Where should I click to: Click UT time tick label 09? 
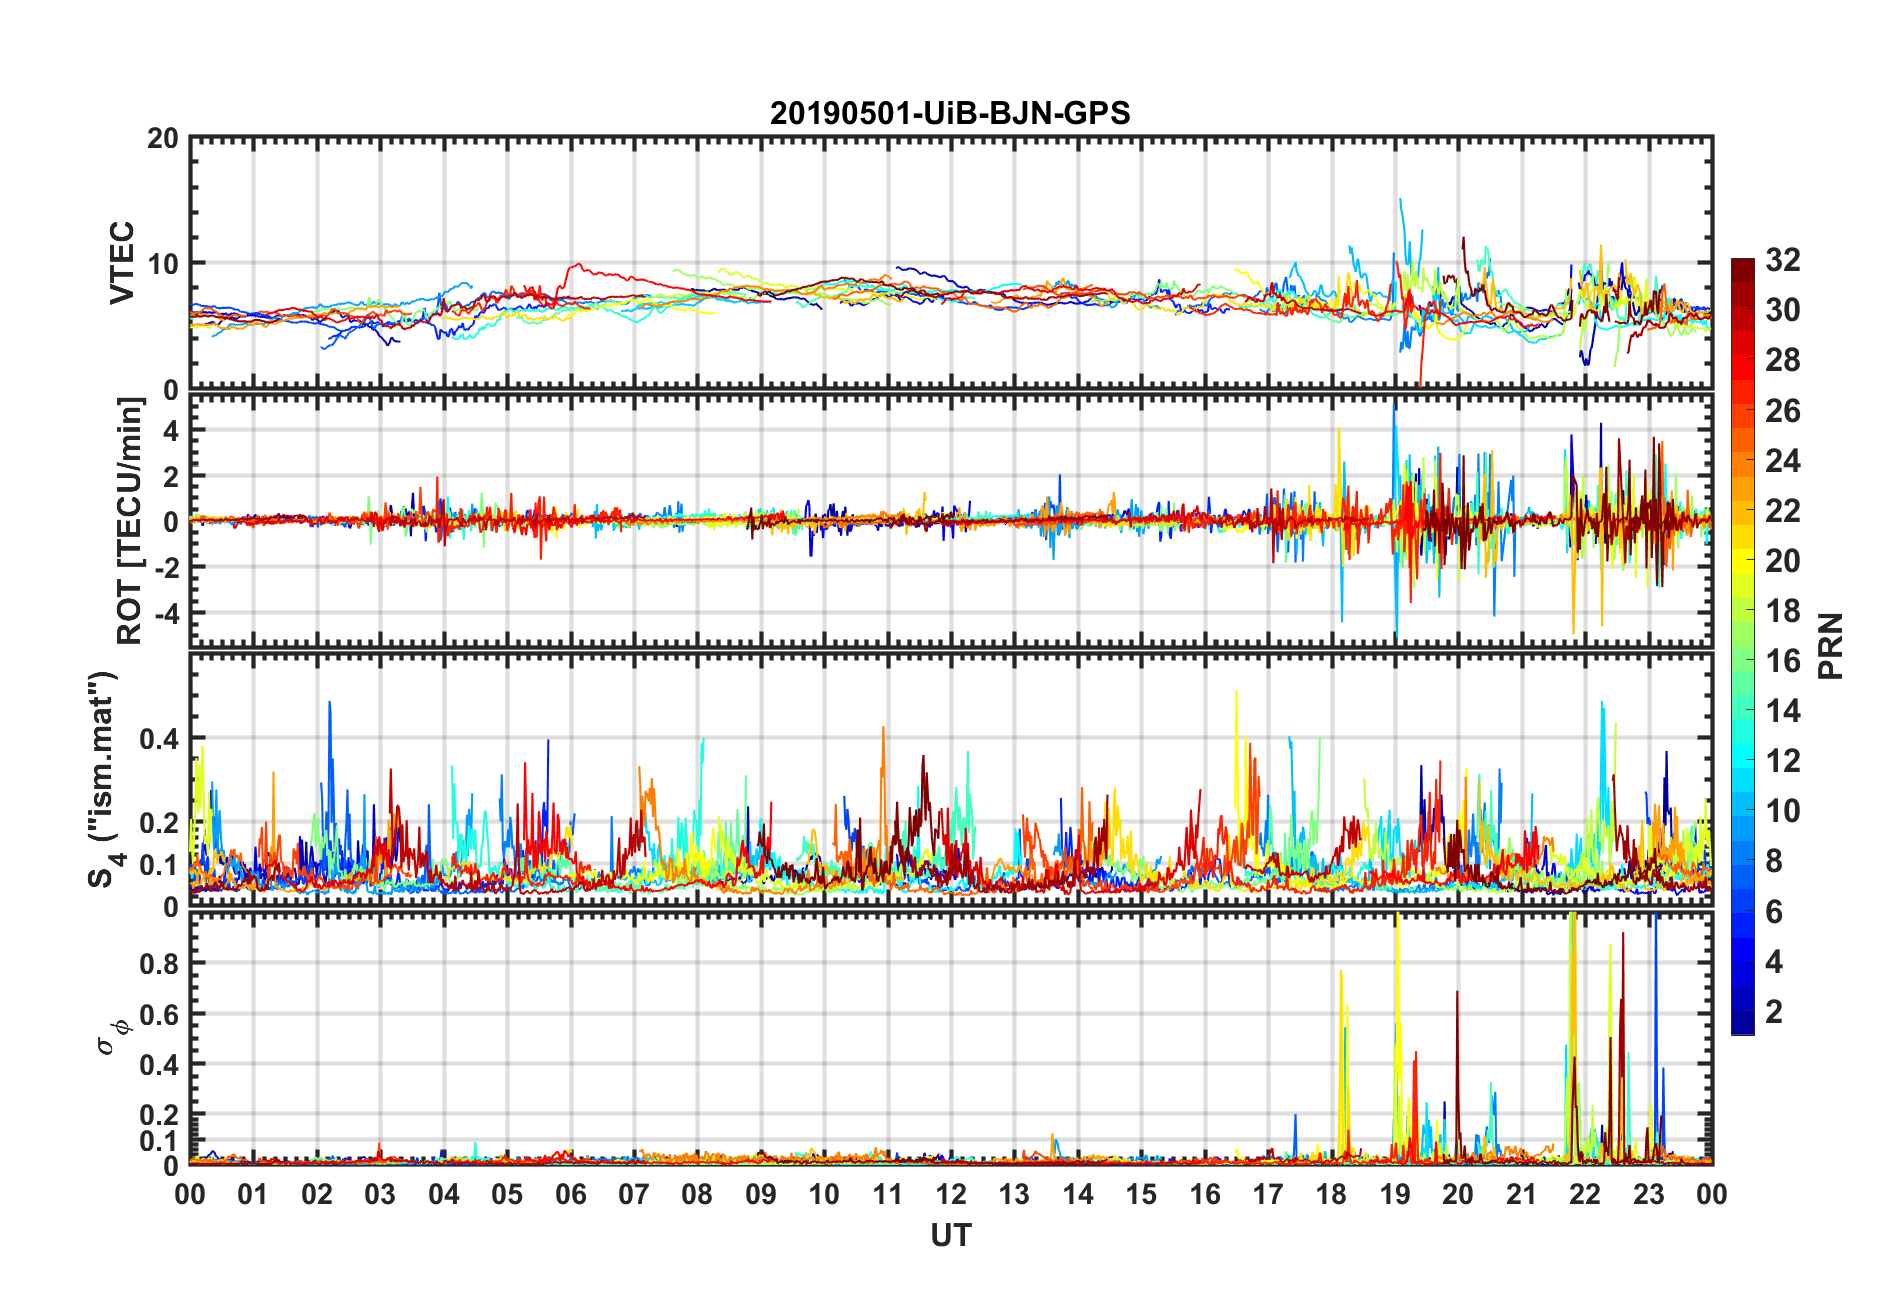pyautogui.click(x=761, y=1195)
